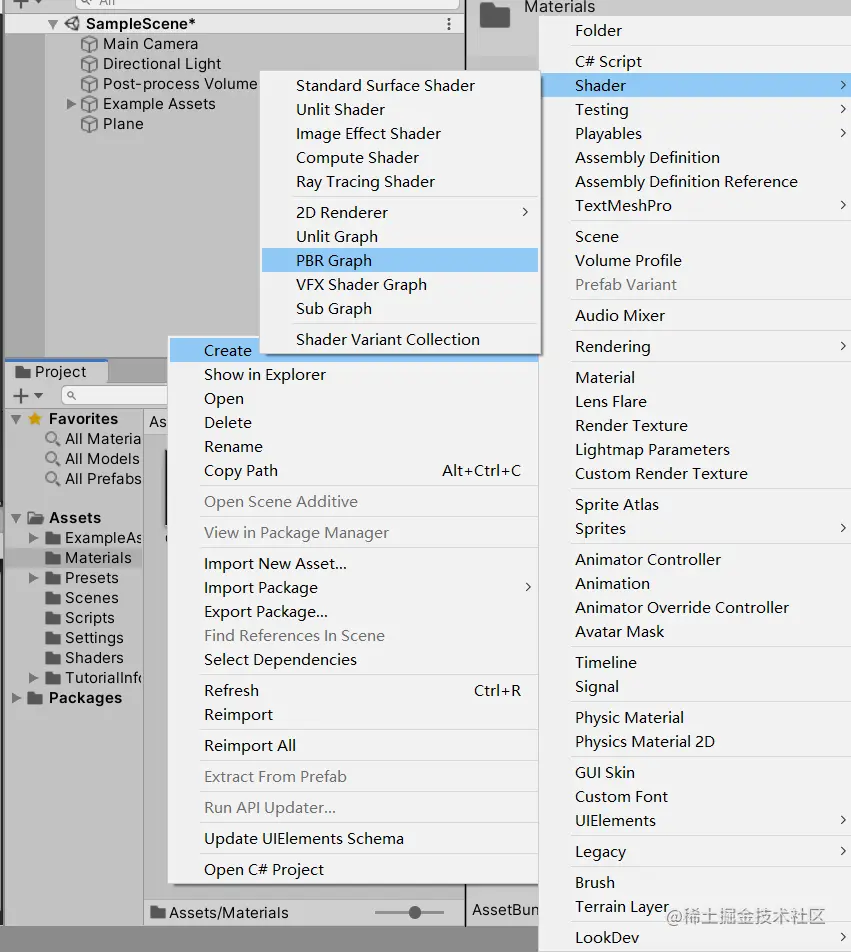
Task: Expand the TutorialInfo folder arrow
Action: (x=33, y=678)
